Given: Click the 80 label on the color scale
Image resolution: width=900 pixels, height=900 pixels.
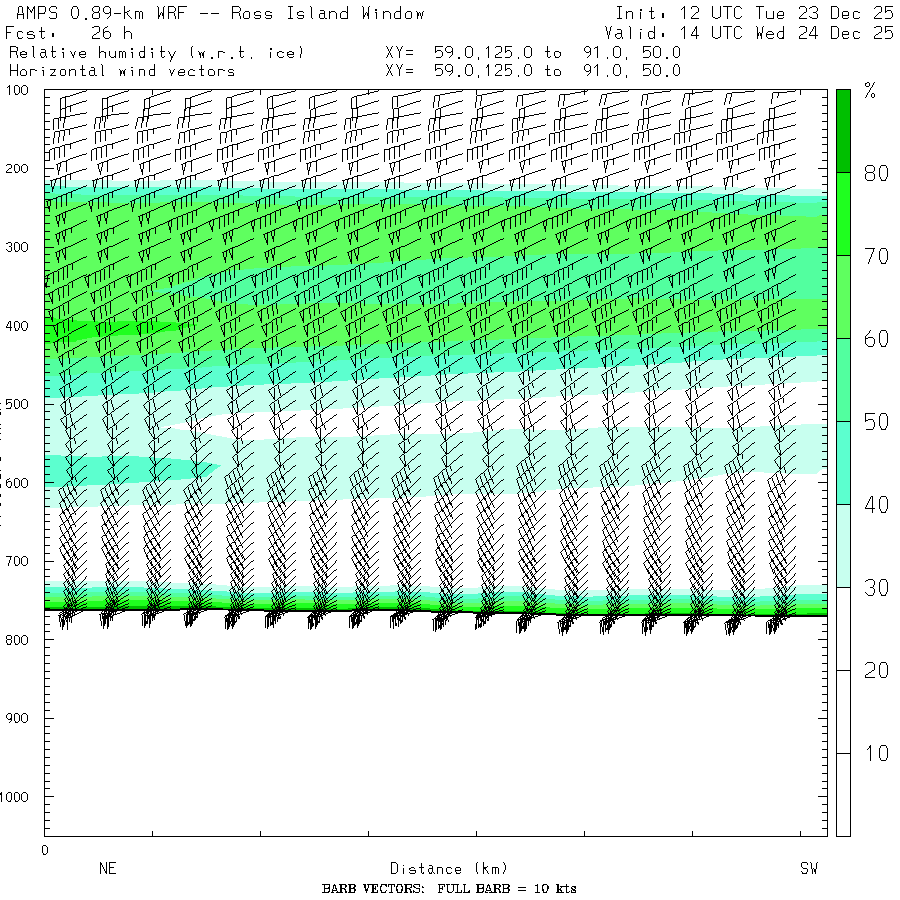Looking at the screenshot, I should point(876,173).
